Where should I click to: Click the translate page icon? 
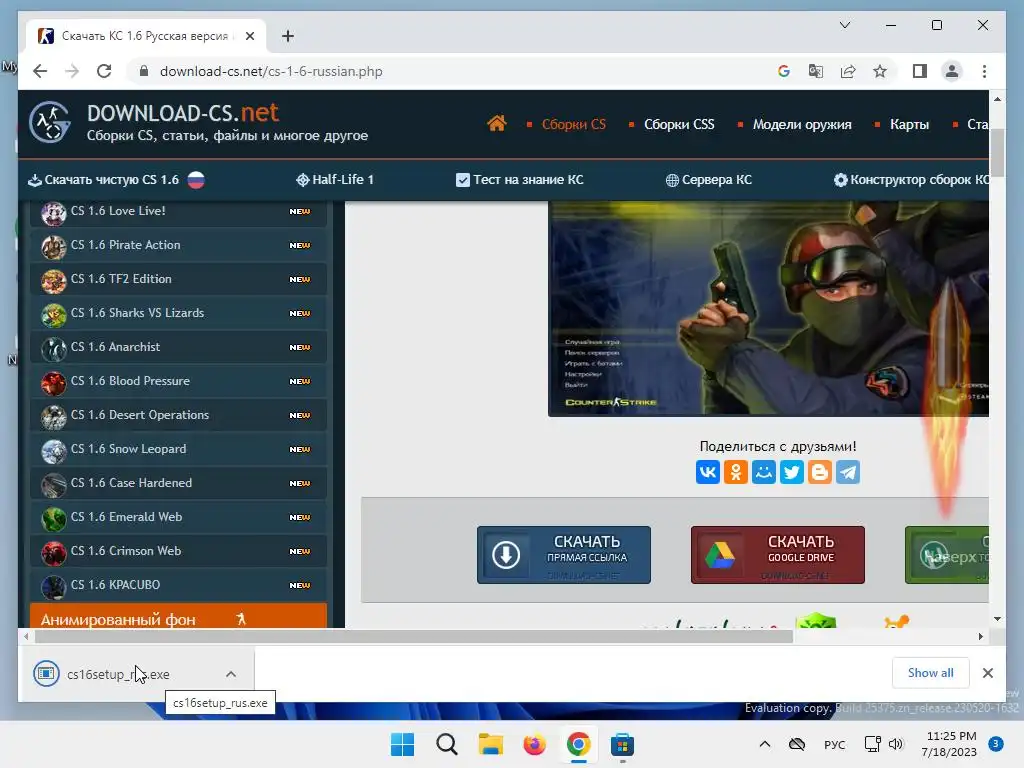(x=816, y=71)
